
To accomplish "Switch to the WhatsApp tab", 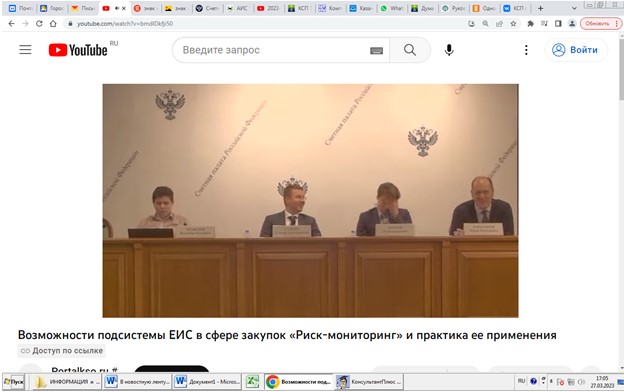I will pyautogui.click(x=393, y=8).
